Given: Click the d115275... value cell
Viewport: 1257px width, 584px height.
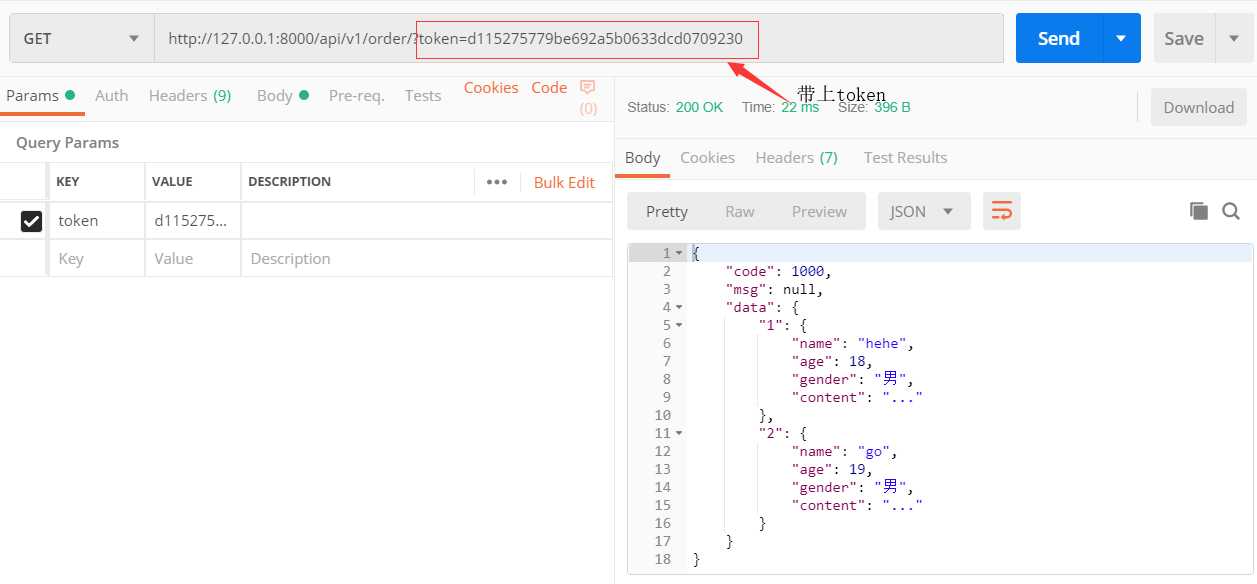Looking at the screenshot, I should coord(193,221).
